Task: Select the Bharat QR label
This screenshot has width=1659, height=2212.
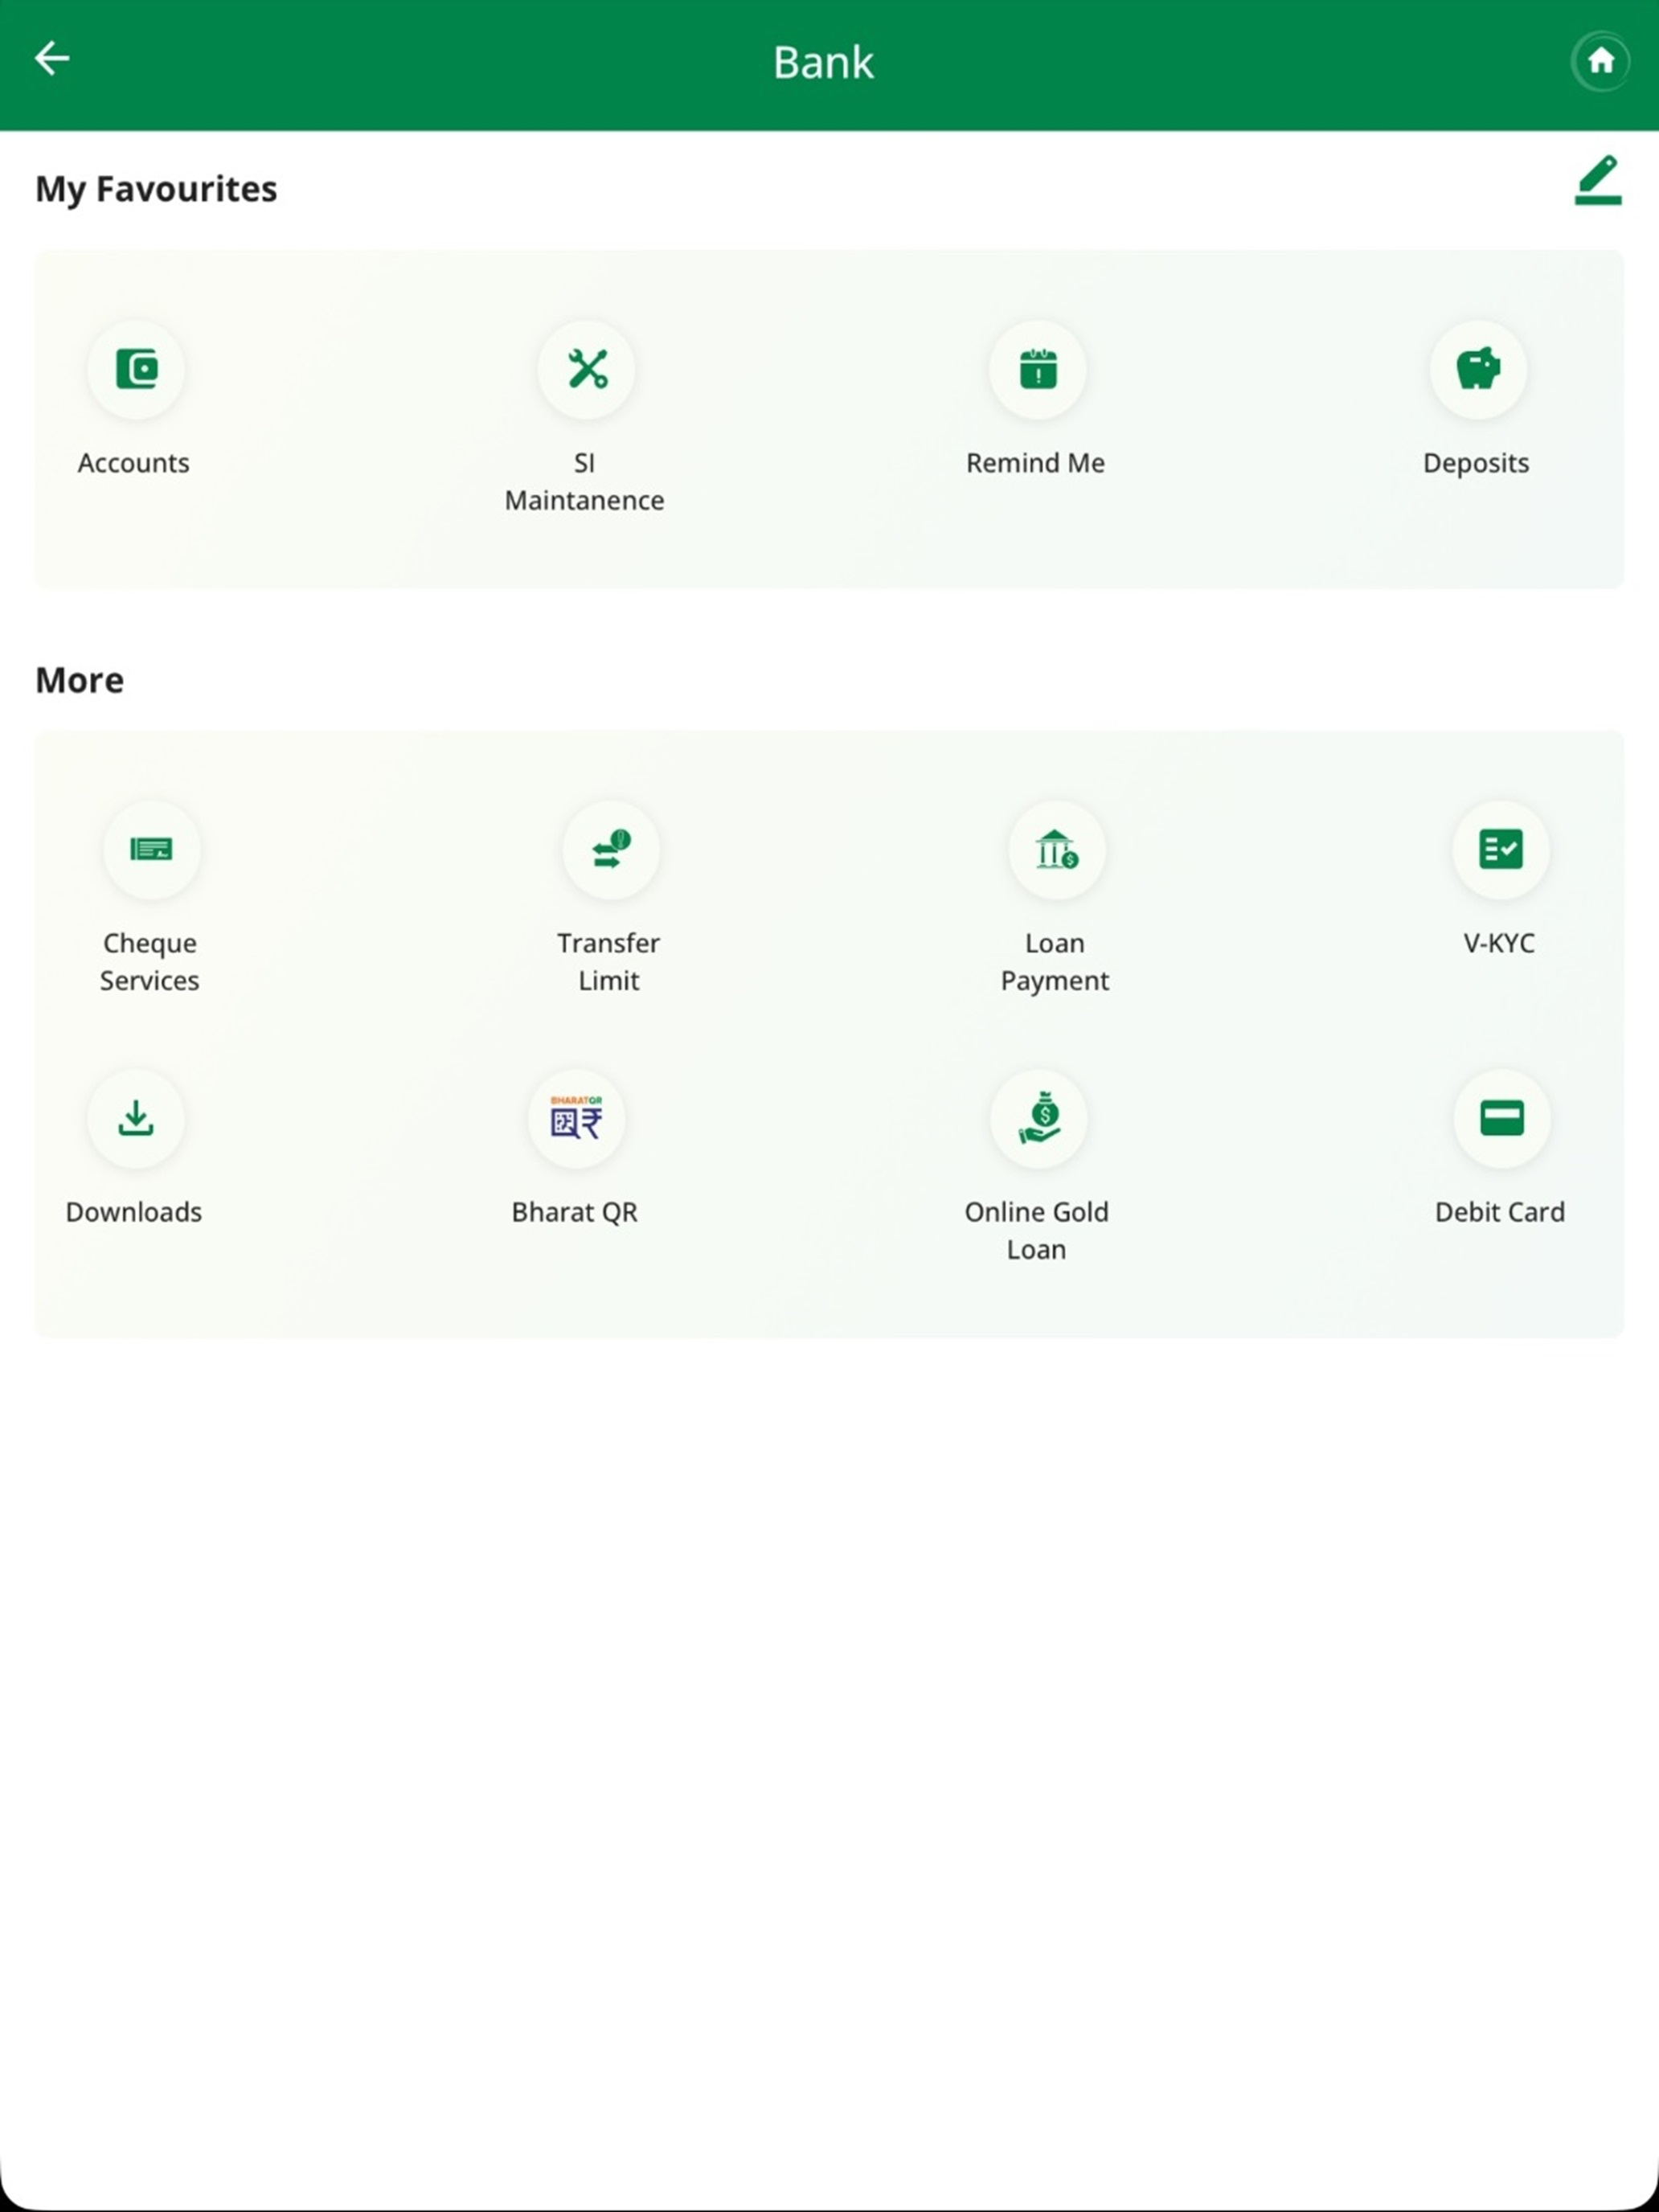Action: click(x=575, y=1212)
